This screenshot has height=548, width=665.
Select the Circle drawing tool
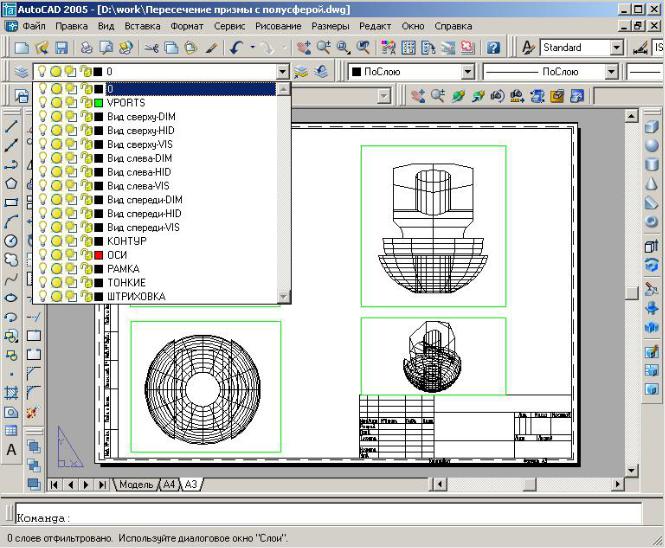[x=11, y=240]
